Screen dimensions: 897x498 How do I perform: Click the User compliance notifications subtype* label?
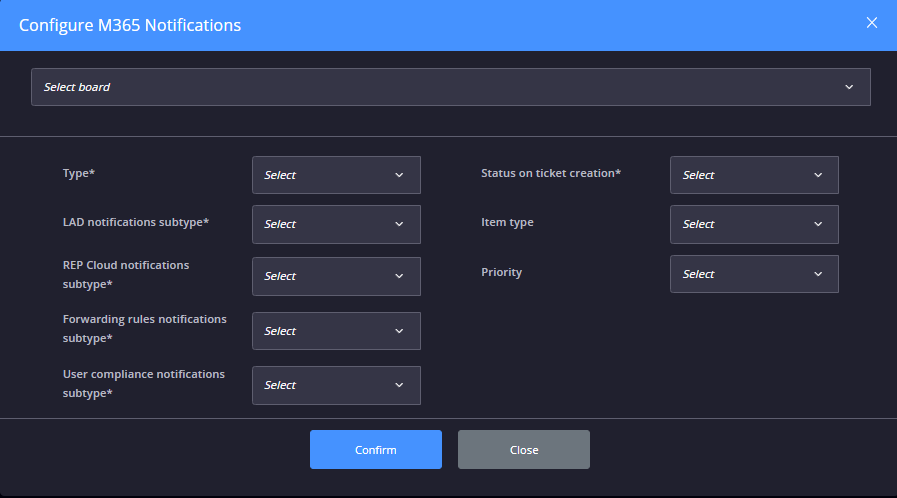(x=144, y=383)
